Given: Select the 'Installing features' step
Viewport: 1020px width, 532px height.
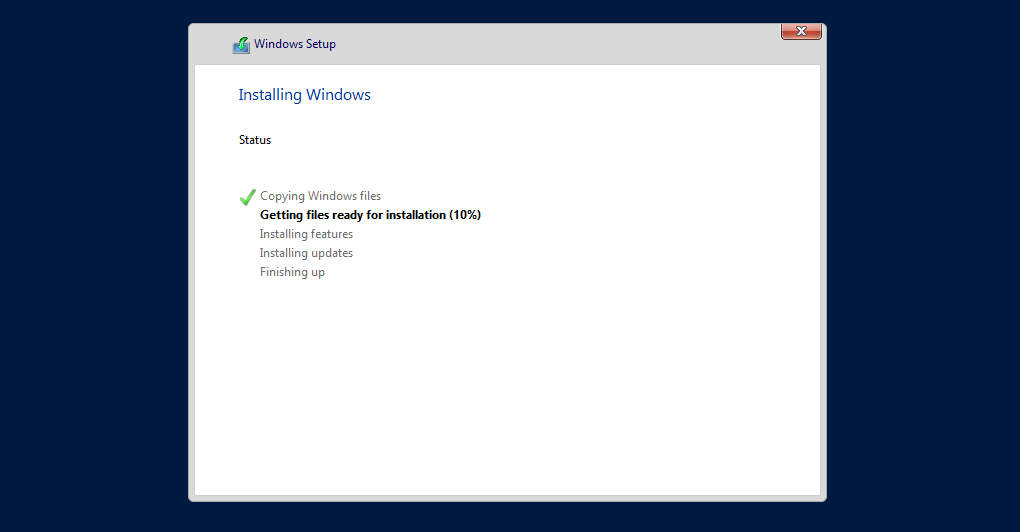Looking at the screenshot, I should (x=306, y=233).
